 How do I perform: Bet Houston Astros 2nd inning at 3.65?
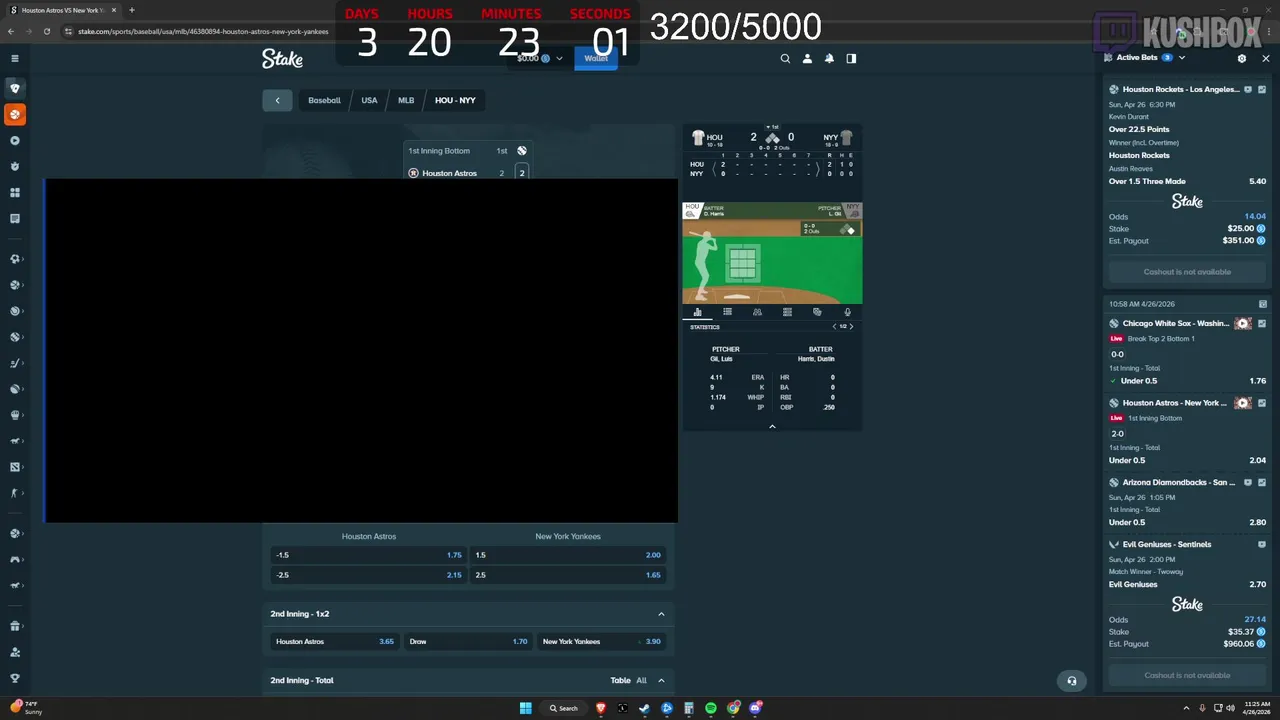click(334, 641)
